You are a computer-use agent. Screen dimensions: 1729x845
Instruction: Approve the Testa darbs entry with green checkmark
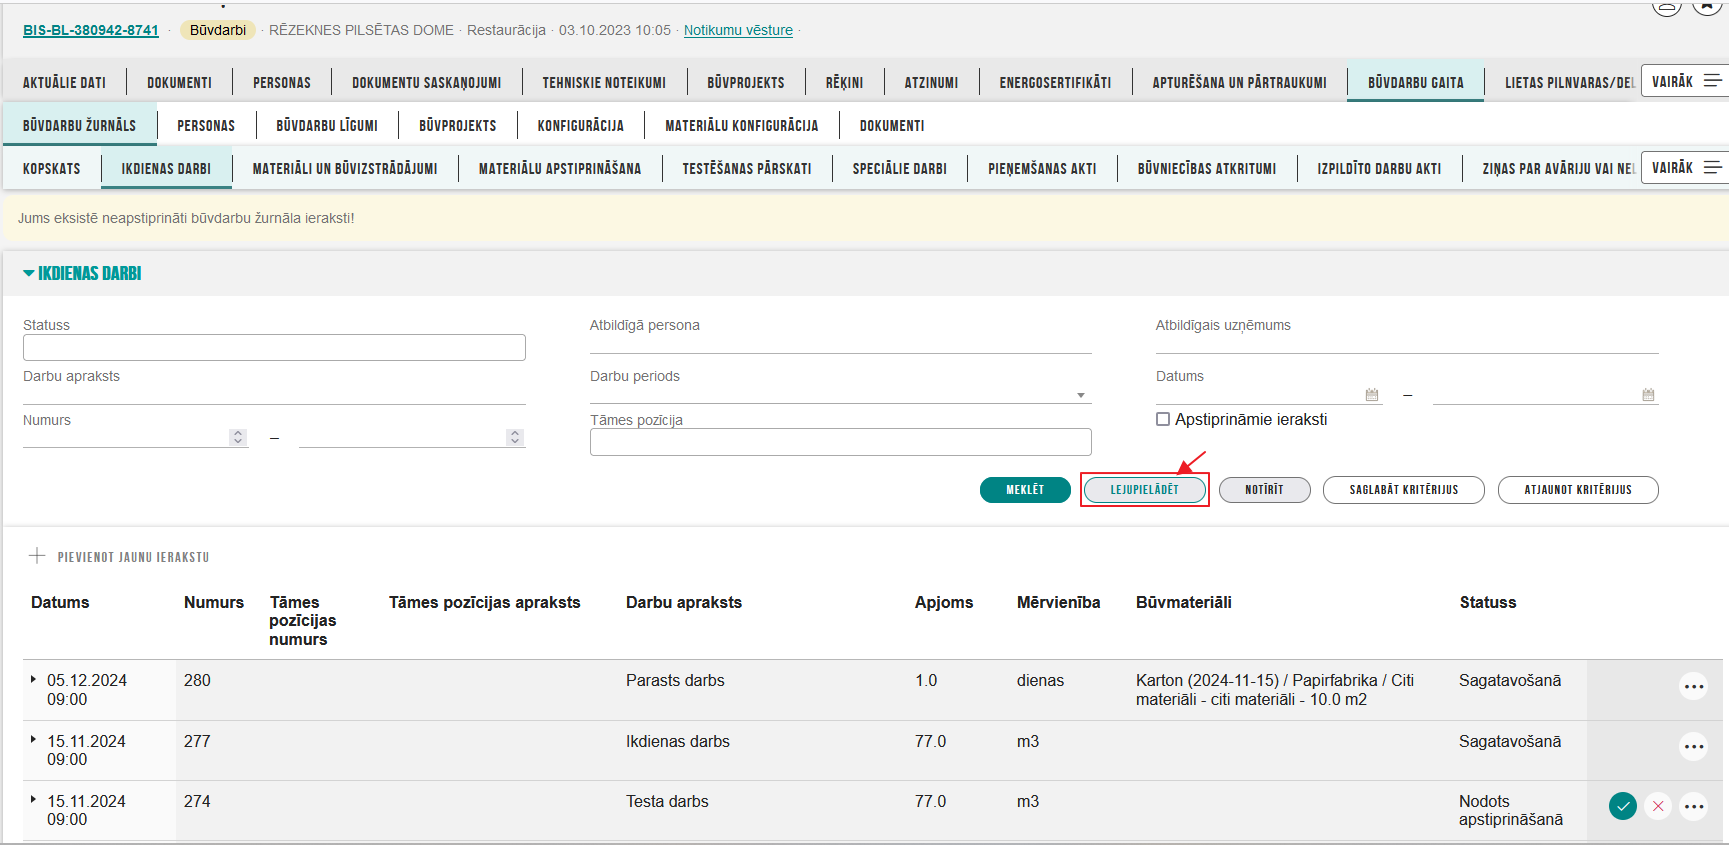point(1622,806)
